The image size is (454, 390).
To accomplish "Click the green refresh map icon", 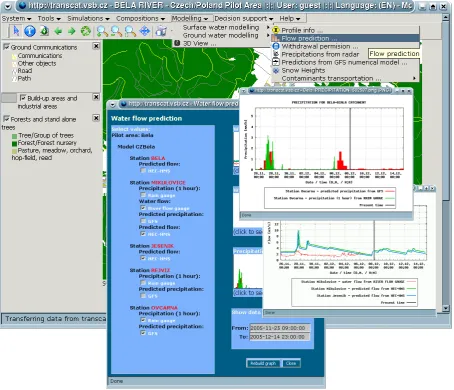I will [86, 31].
